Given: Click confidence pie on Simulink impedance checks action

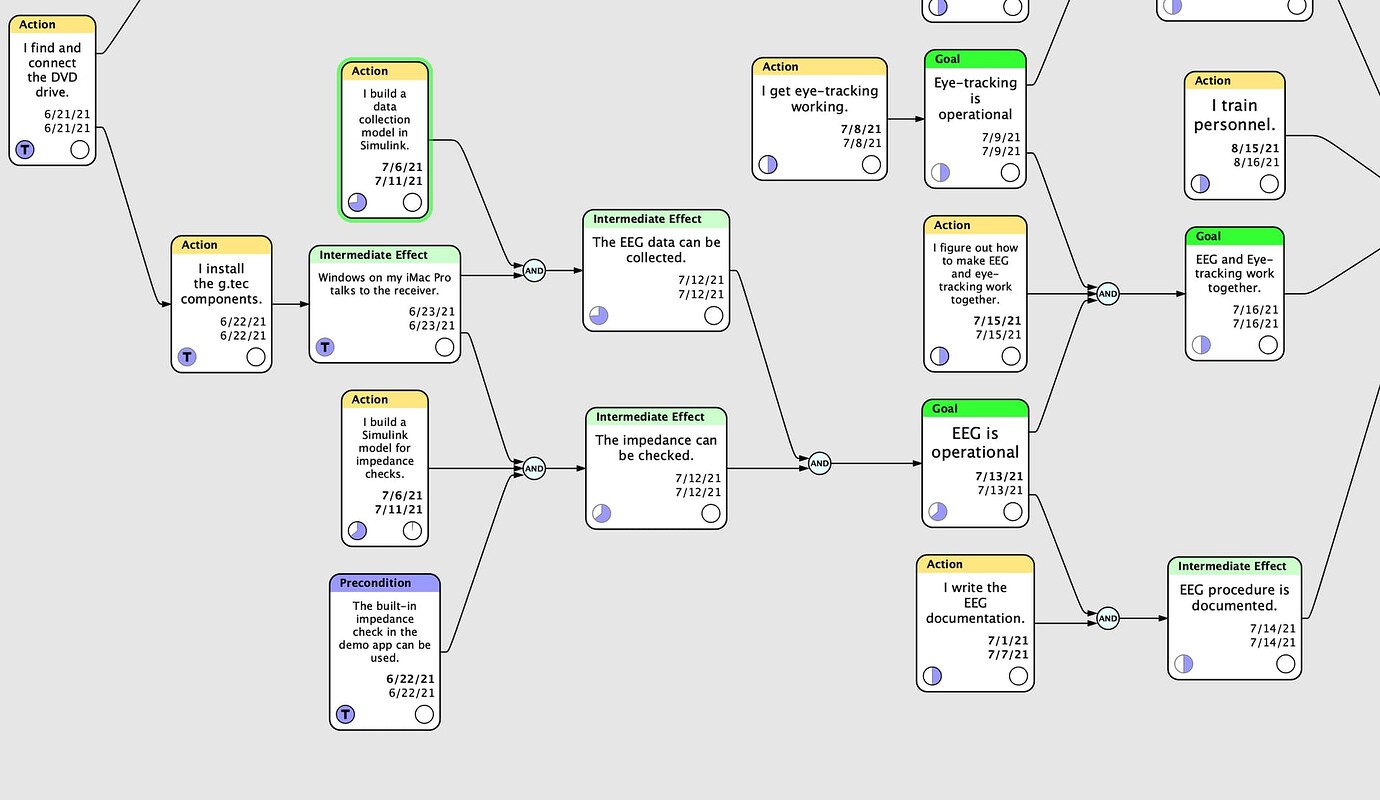Looking at the screenshot, I should click(357, 531).
